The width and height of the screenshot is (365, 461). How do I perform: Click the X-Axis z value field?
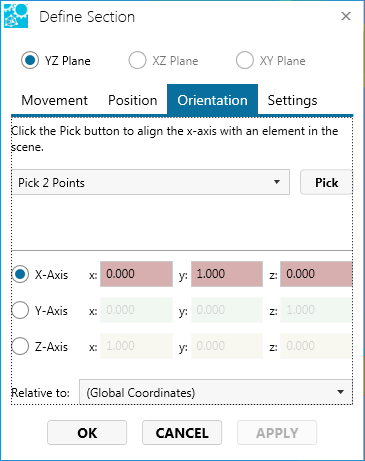tap(316, 274)
